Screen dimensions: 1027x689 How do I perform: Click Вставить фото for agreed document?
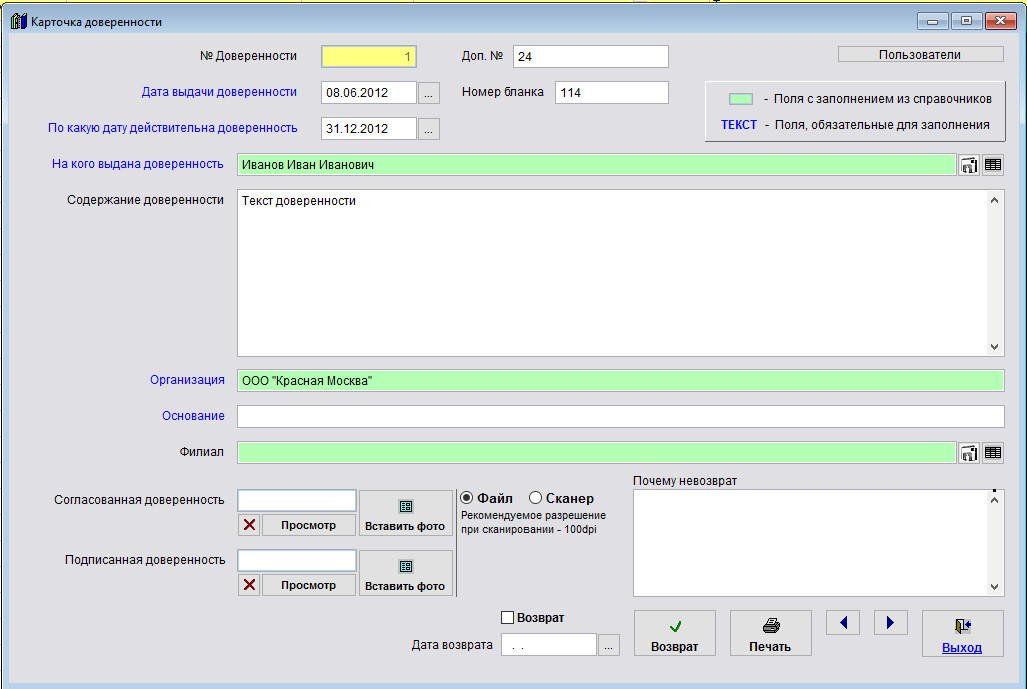coord(405,514)
